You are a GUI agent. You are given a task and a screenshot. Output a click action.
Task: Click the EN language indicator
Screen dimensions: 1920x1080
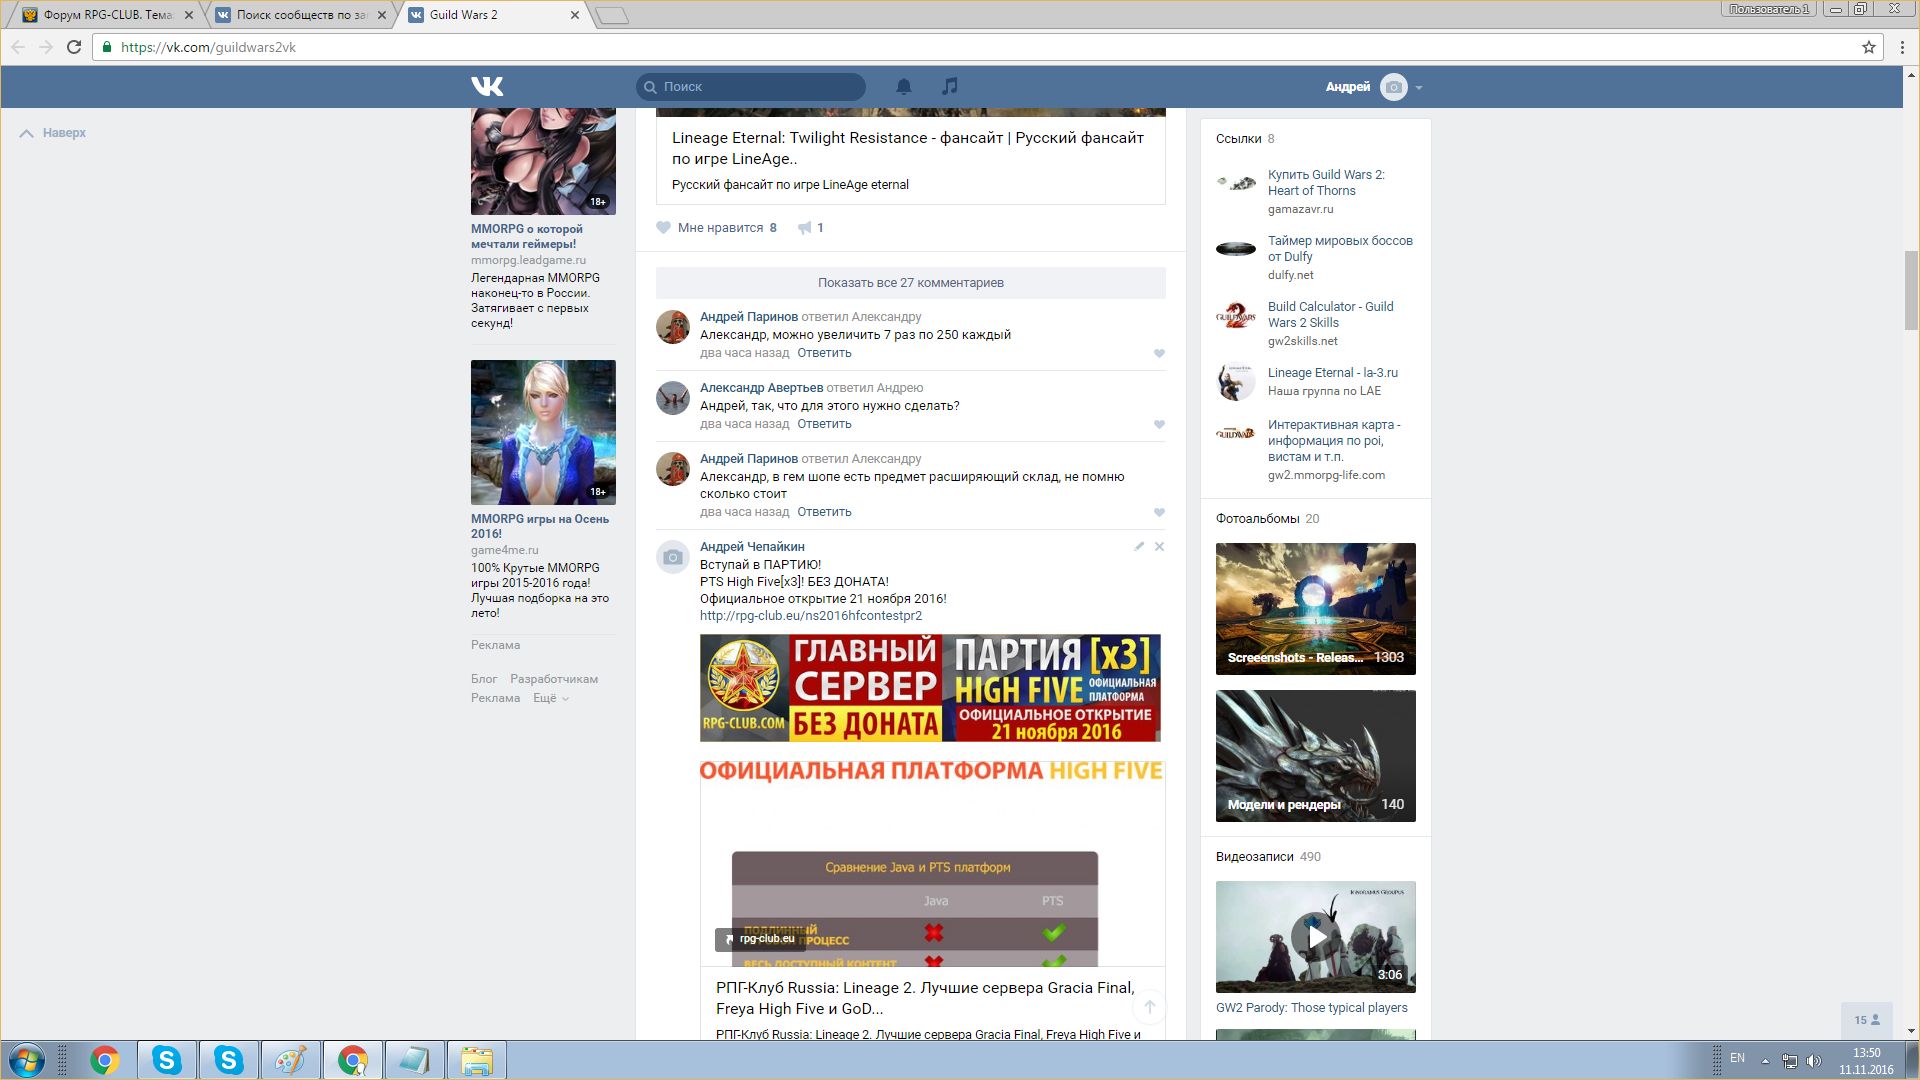tap(1737, 1058)
